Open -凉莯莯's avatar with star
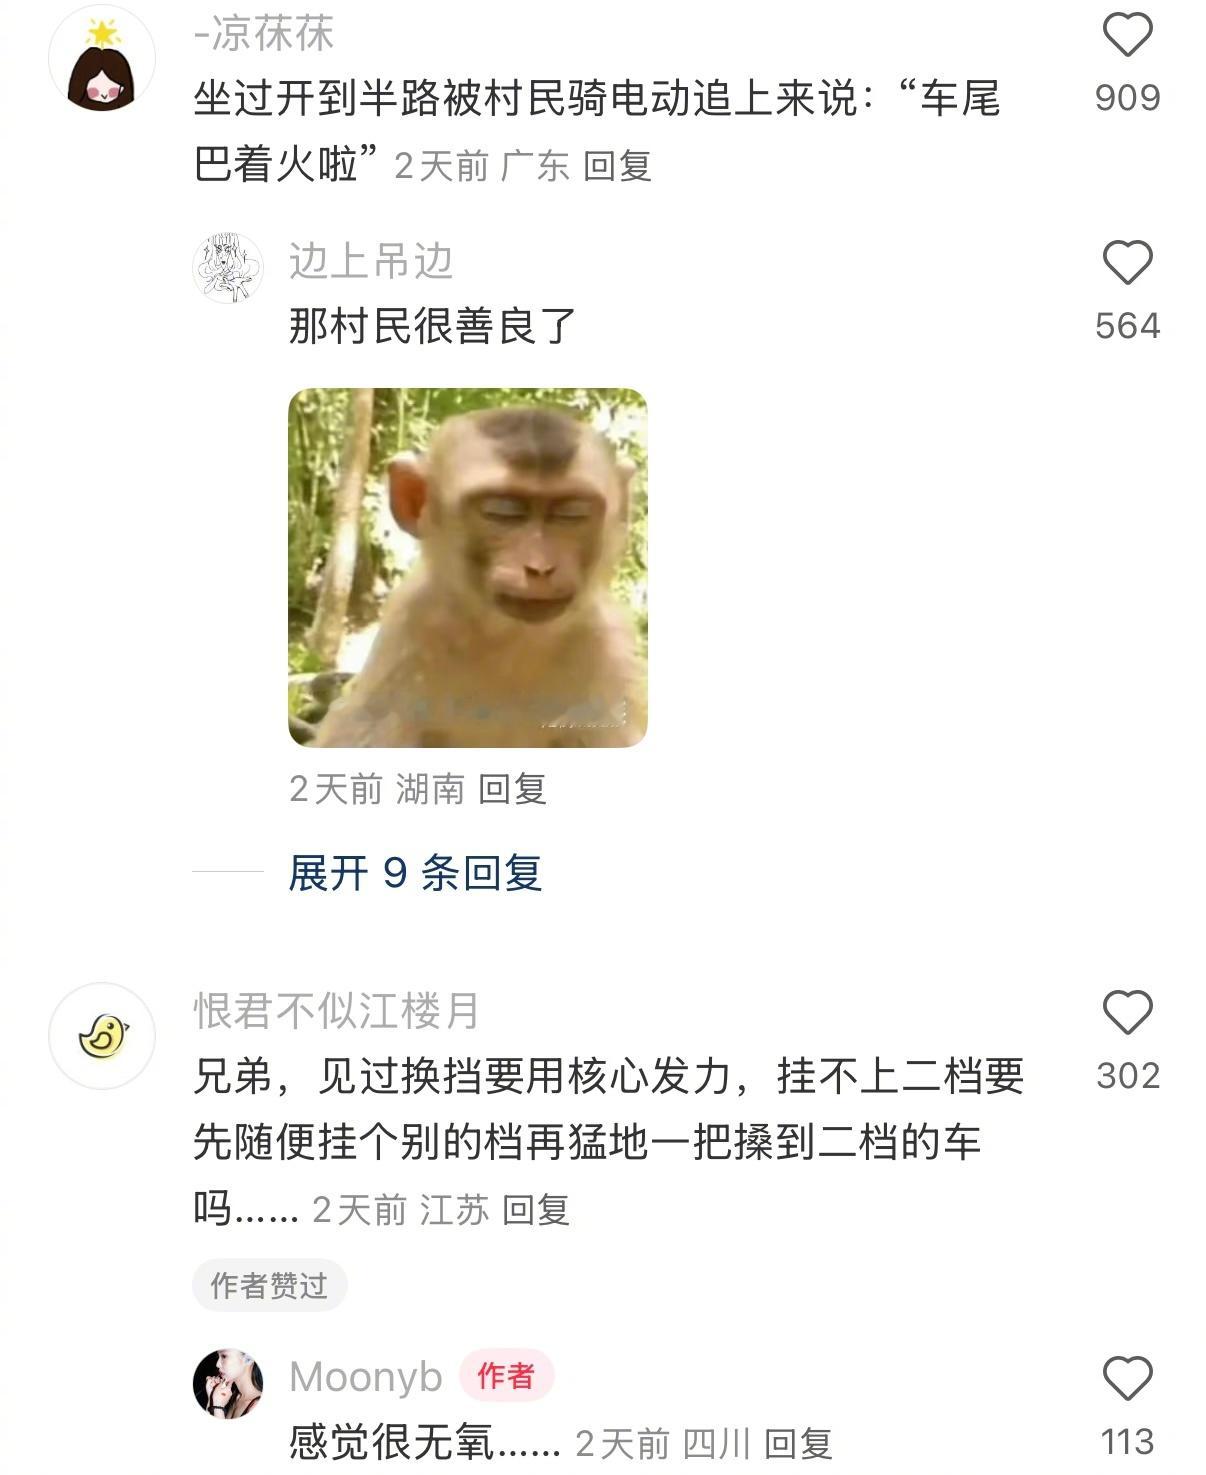1206x1475 pixels. point(102,58)
